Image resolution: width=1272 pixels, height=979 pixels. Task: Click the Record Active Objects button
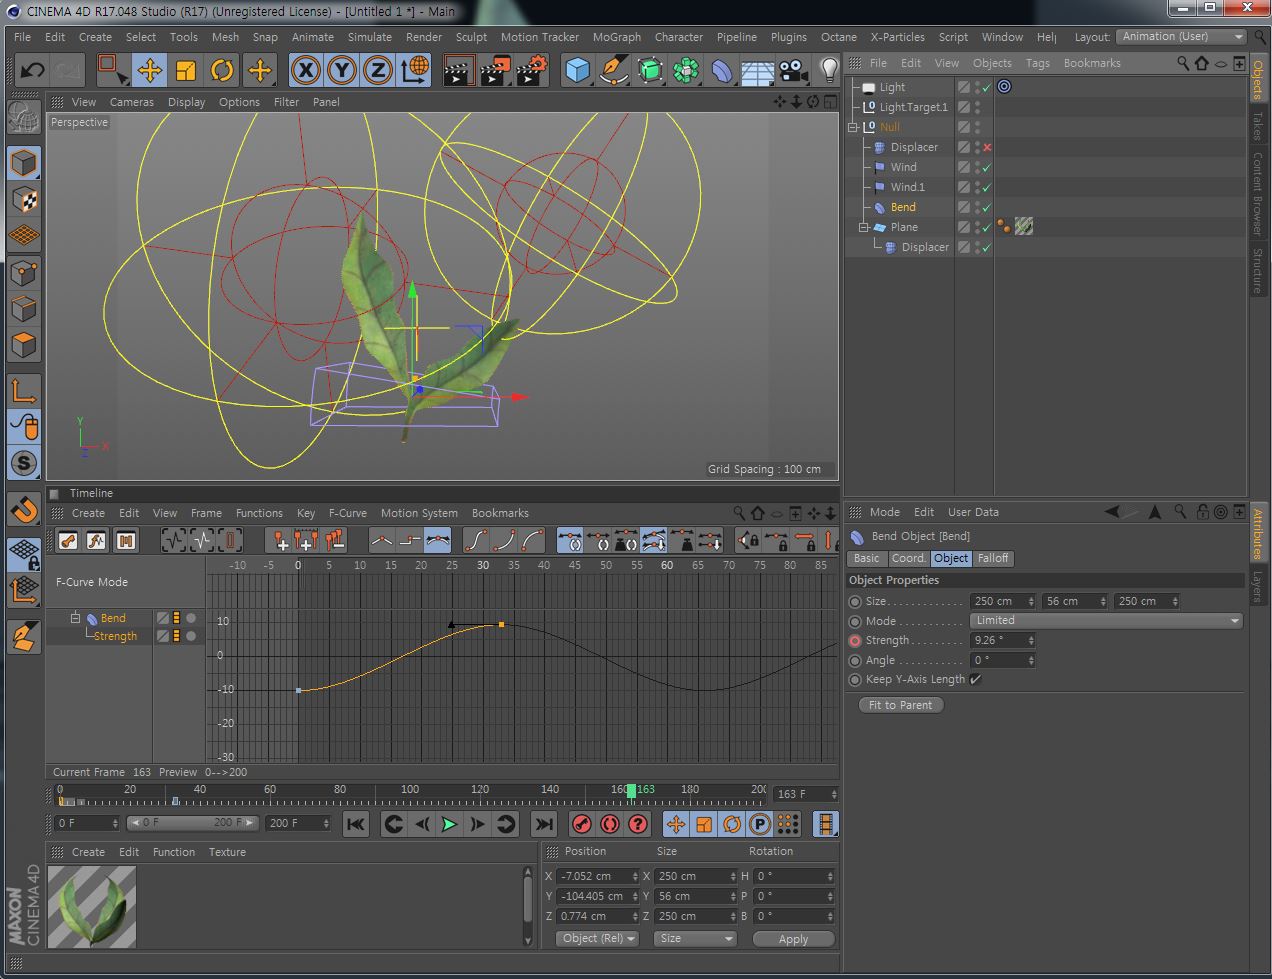click(x=581, y=824)
